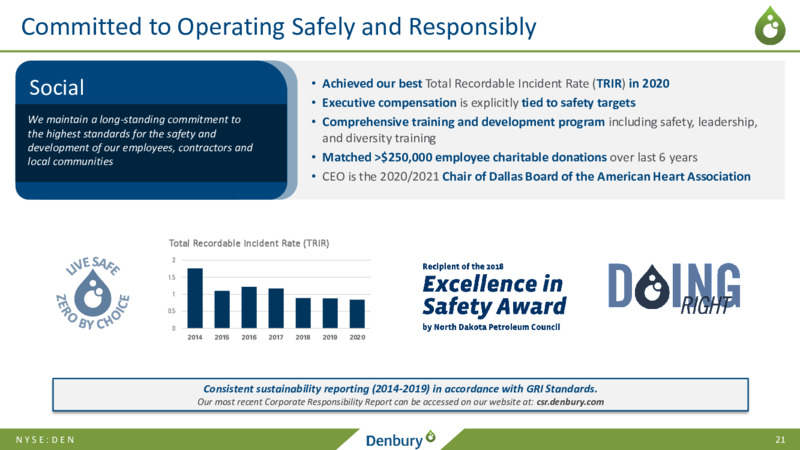Click the 2019 bar in the TRIR chart
The height and width of the screenshot is (450, 800).
tap(330, 313)
